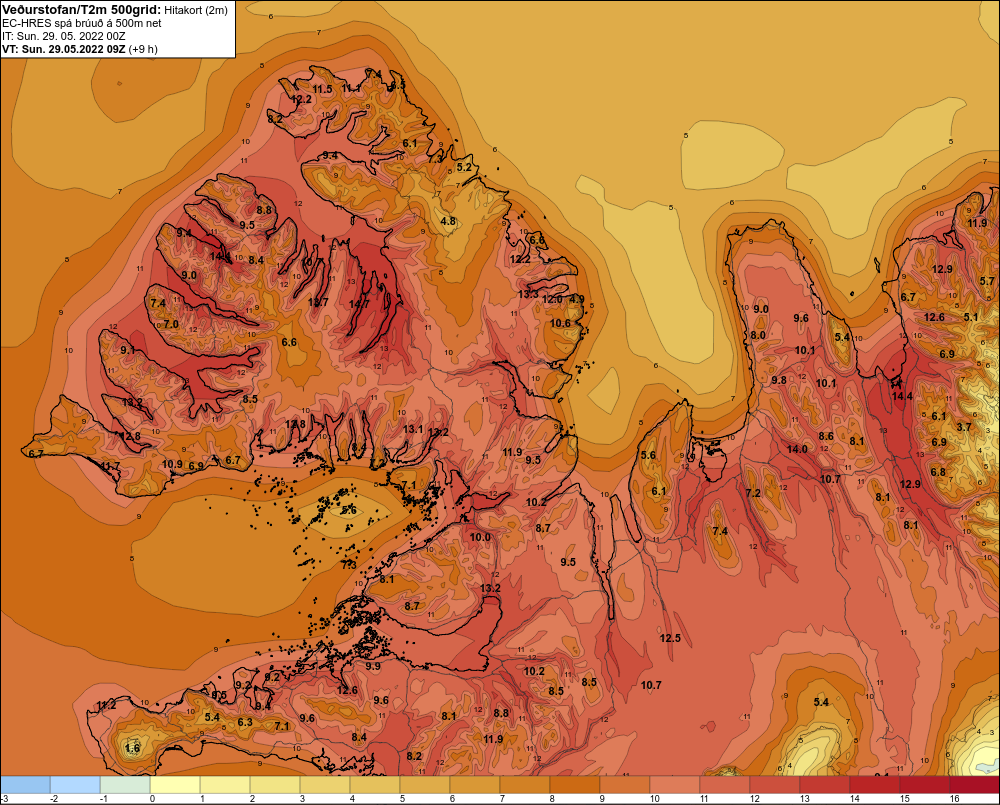Click the 11.7 temperature value
The width and height of the screenshot is (1000, 805).
tap(110, 467)
